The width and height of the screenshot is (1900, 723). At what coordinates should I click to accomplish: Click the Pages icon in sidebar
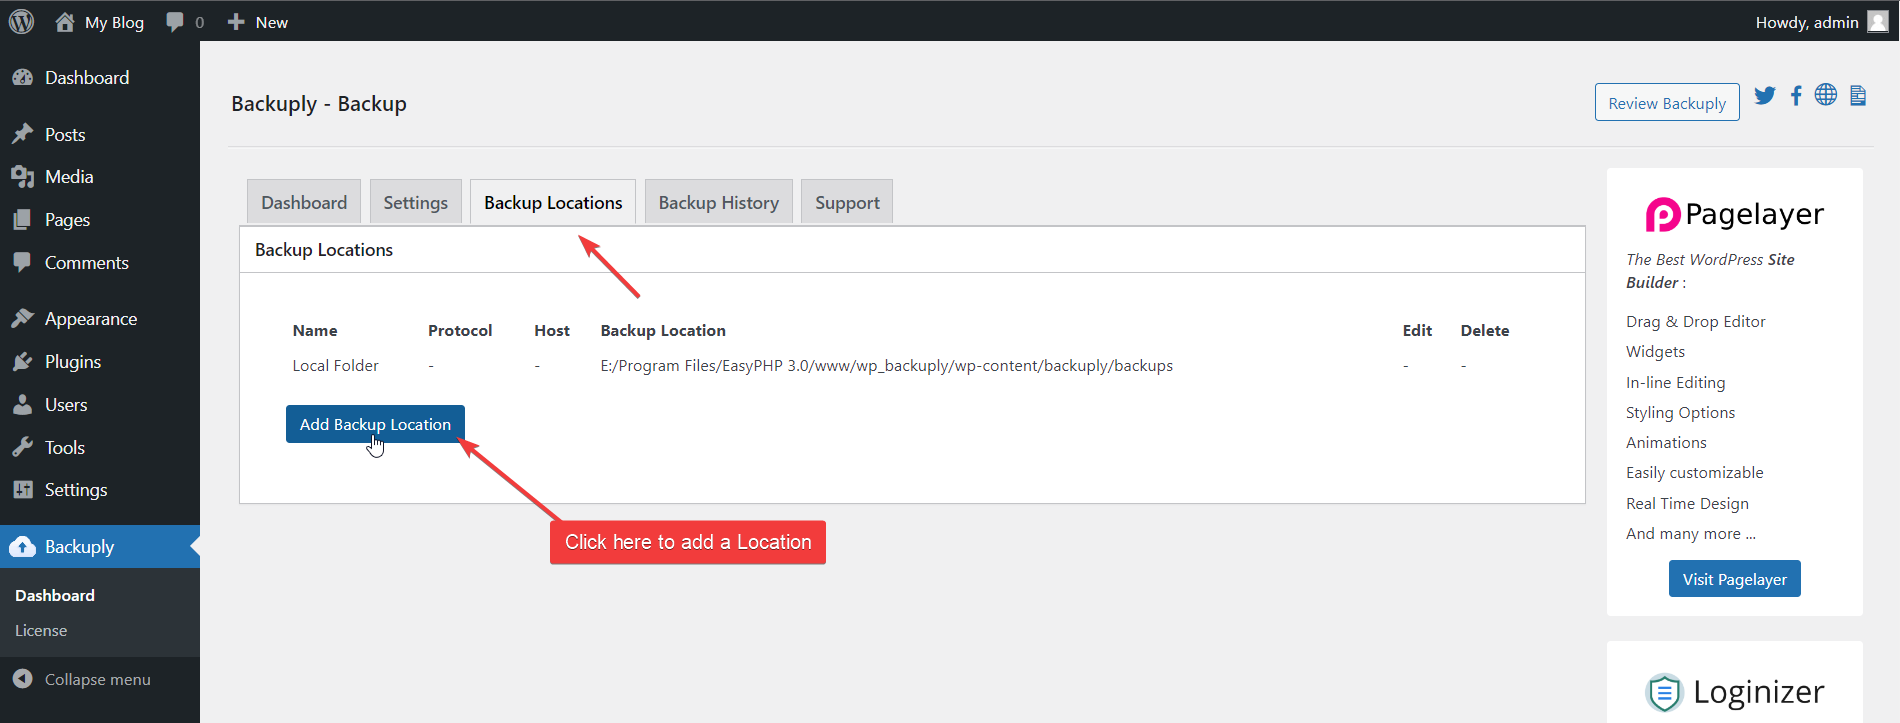tap(22, 220)
